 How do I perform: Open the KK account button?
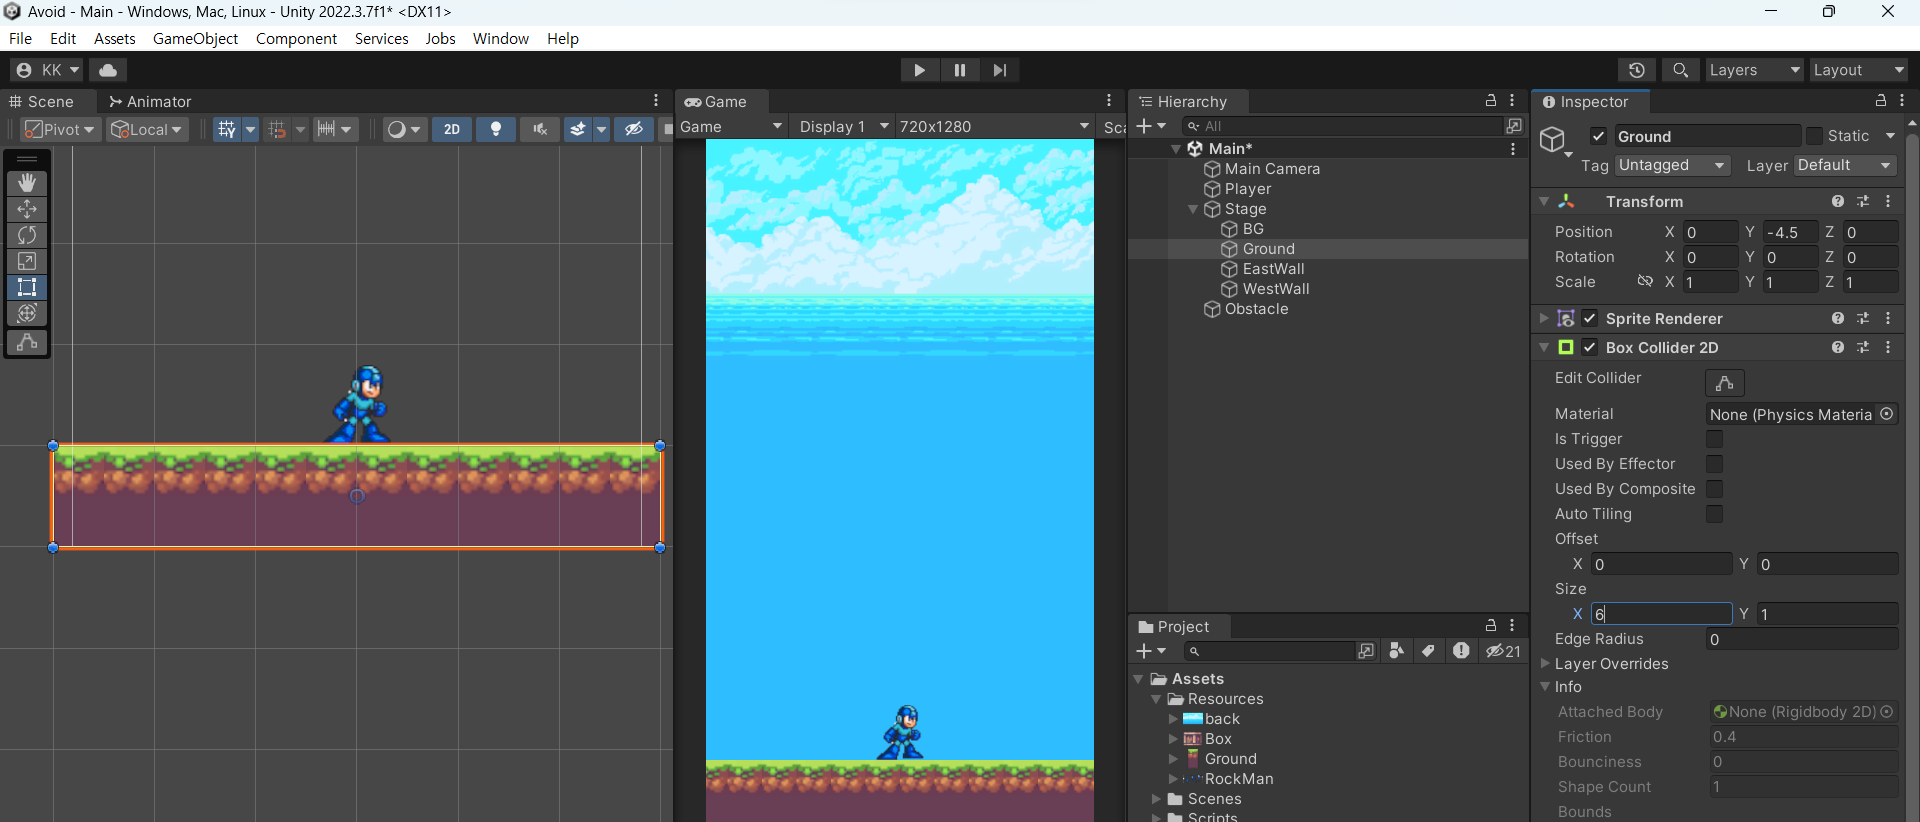tap(47, 70)
